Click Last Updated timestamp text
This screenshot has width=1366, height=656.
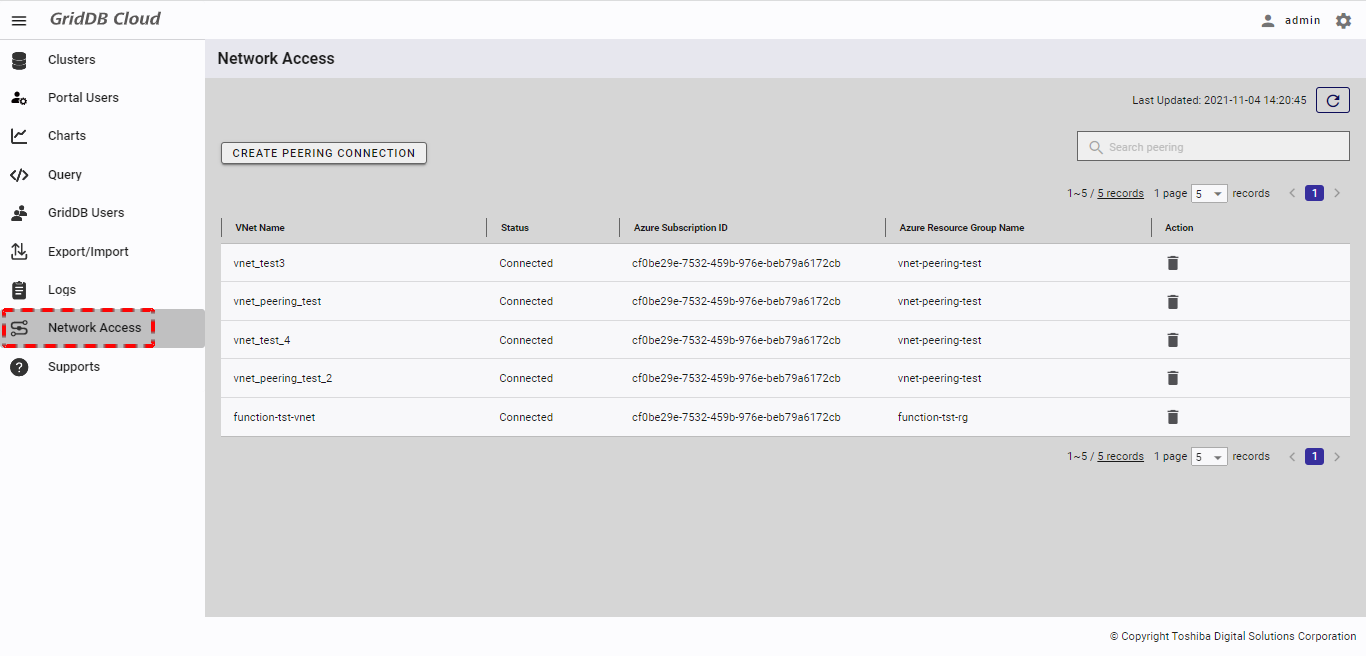click(1219, 100)
